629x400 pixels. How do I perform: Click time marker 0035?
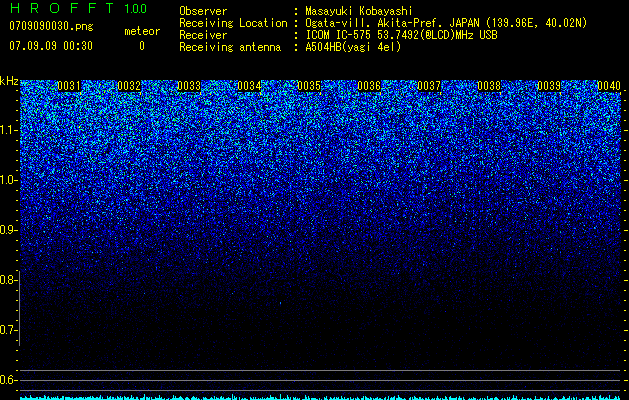coord(309,86)
